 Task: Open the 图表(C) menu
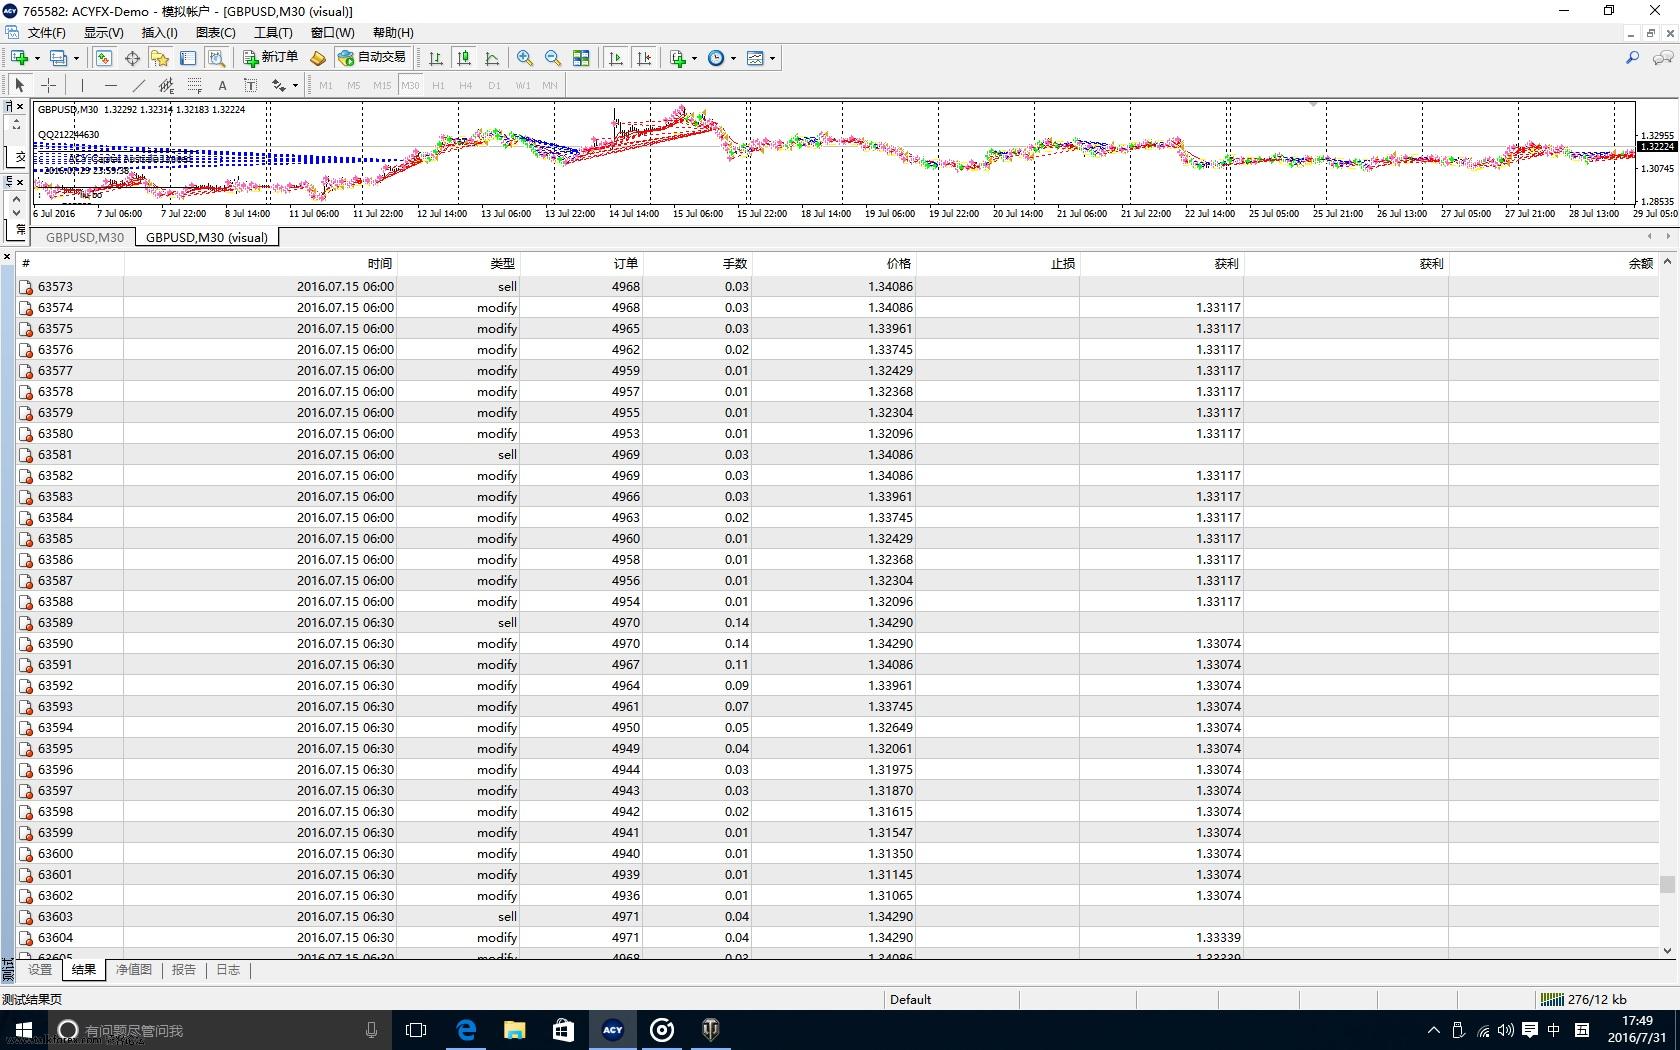215,32
